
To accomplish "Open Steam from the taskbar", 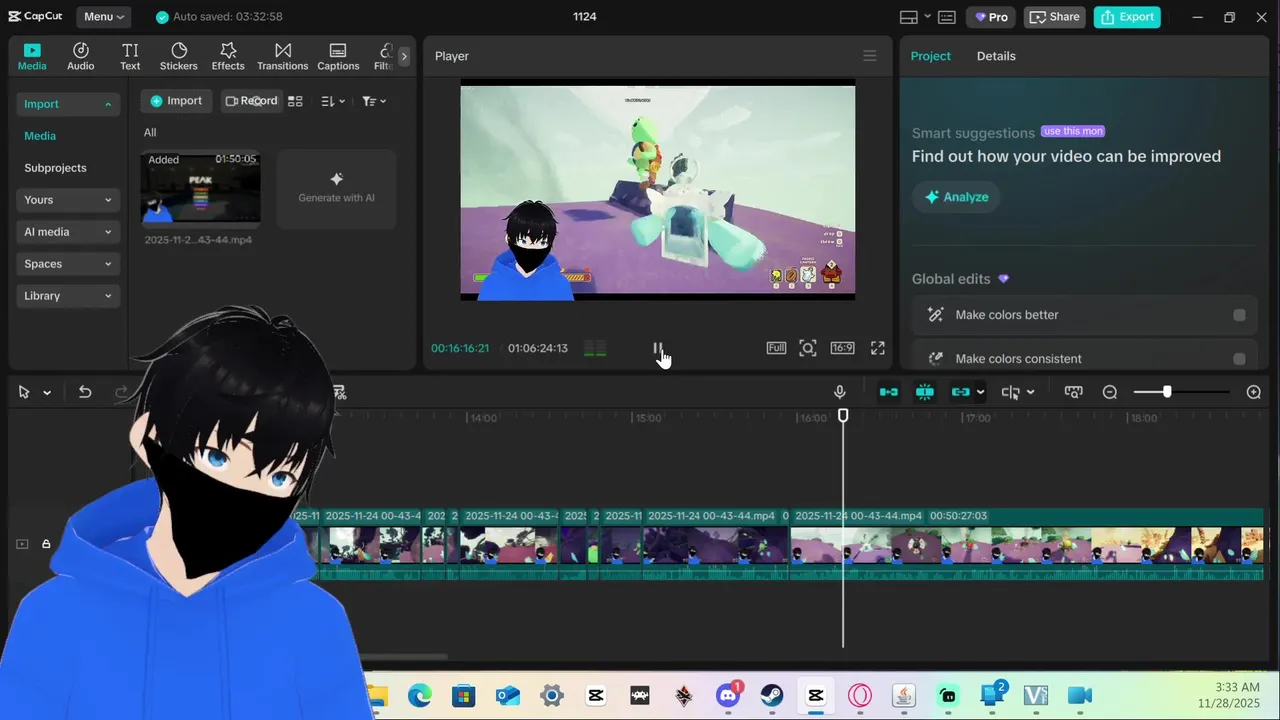I will pos(772,695).
